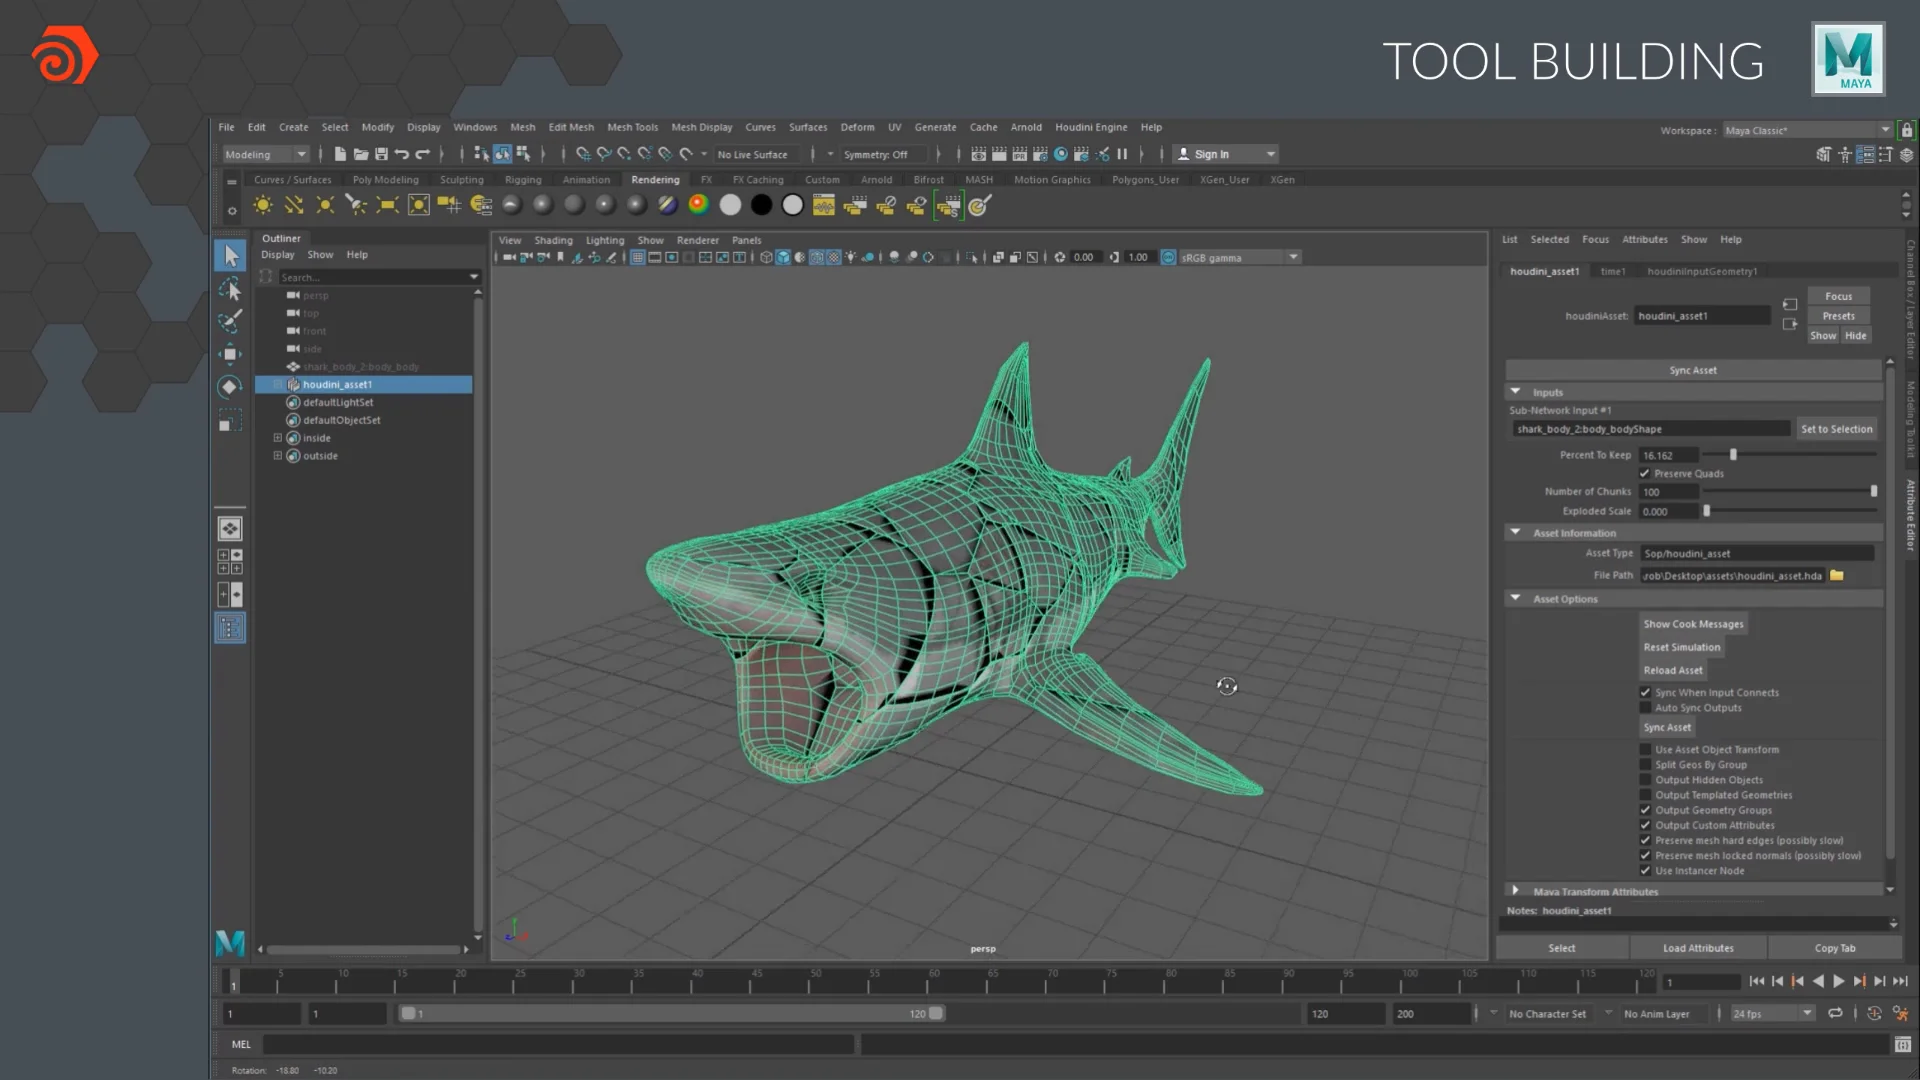The width and height of the screenshot is (1920, 1080).
Task: Select houdini_asset1 in the Outliner
Action: (x=364, y=384)
